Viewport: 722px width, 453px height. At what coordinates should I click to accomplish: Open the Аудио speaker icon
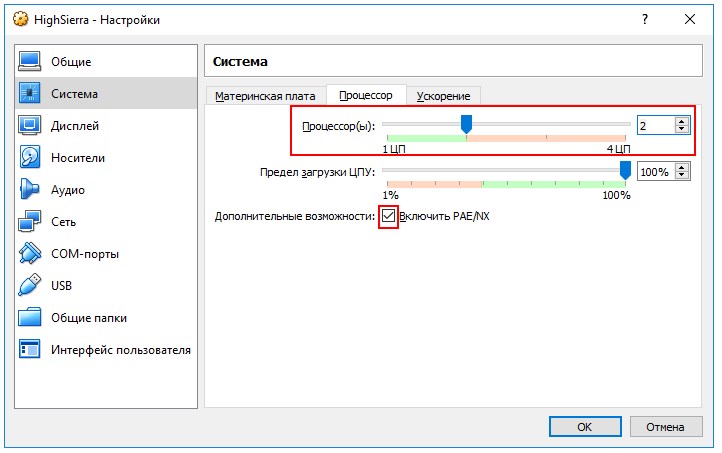click(30, 190)
